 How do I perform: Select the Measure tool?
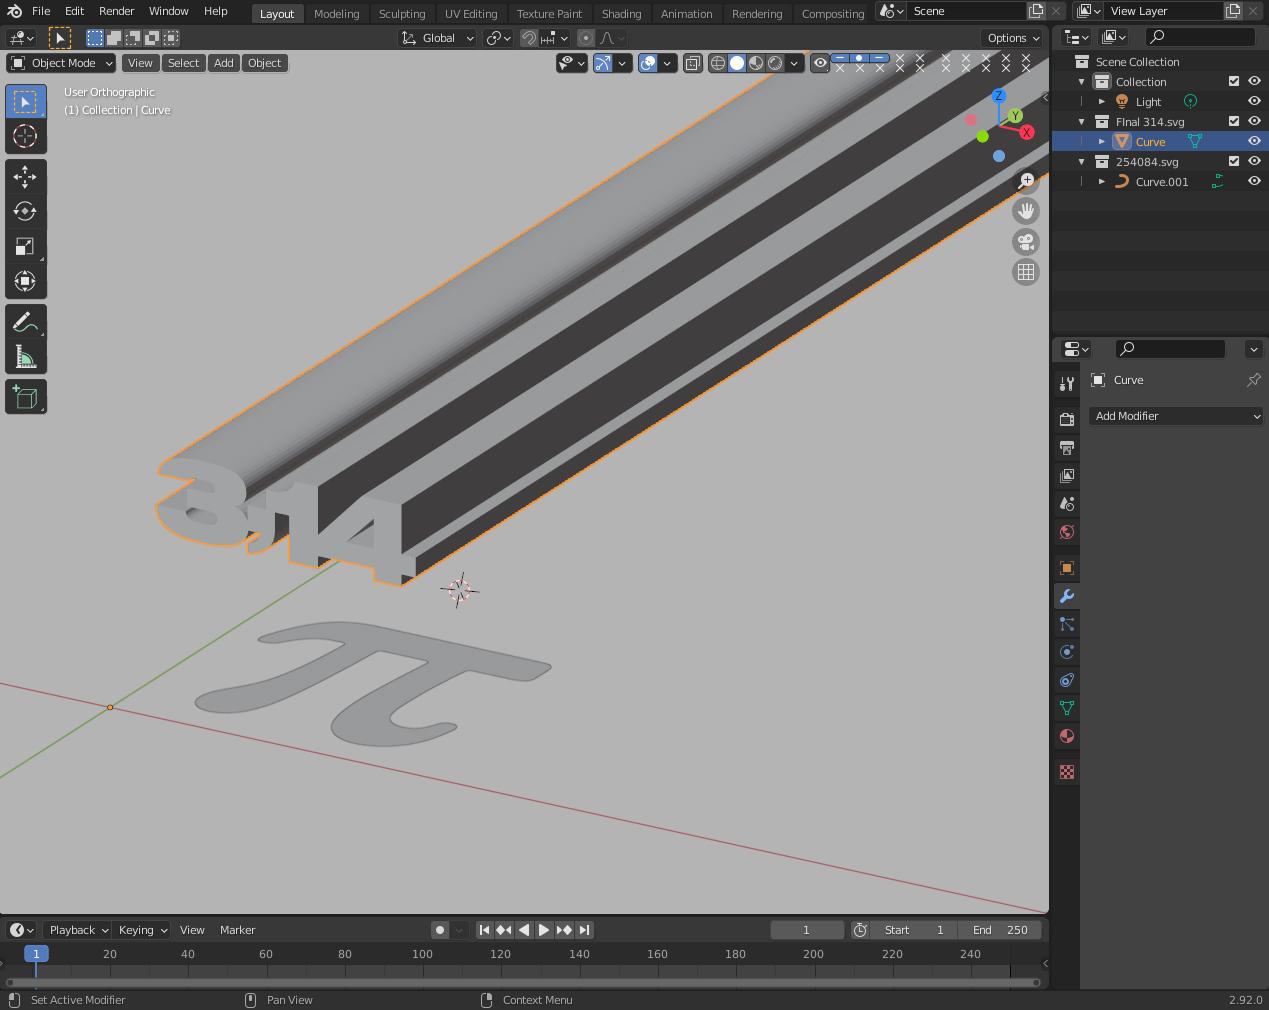[25, 357]
